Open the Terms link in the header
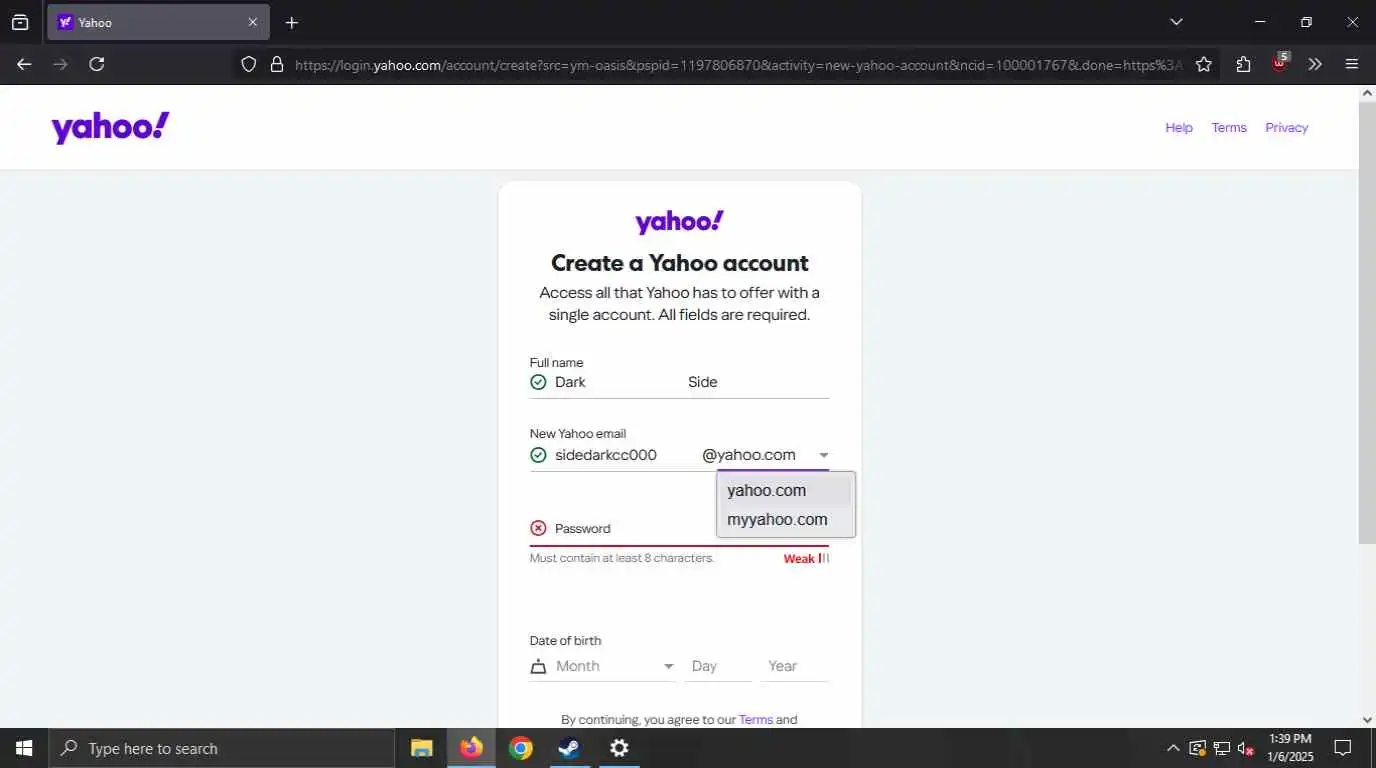The width and height of the screenshot is (1376, 768). 1229,127
